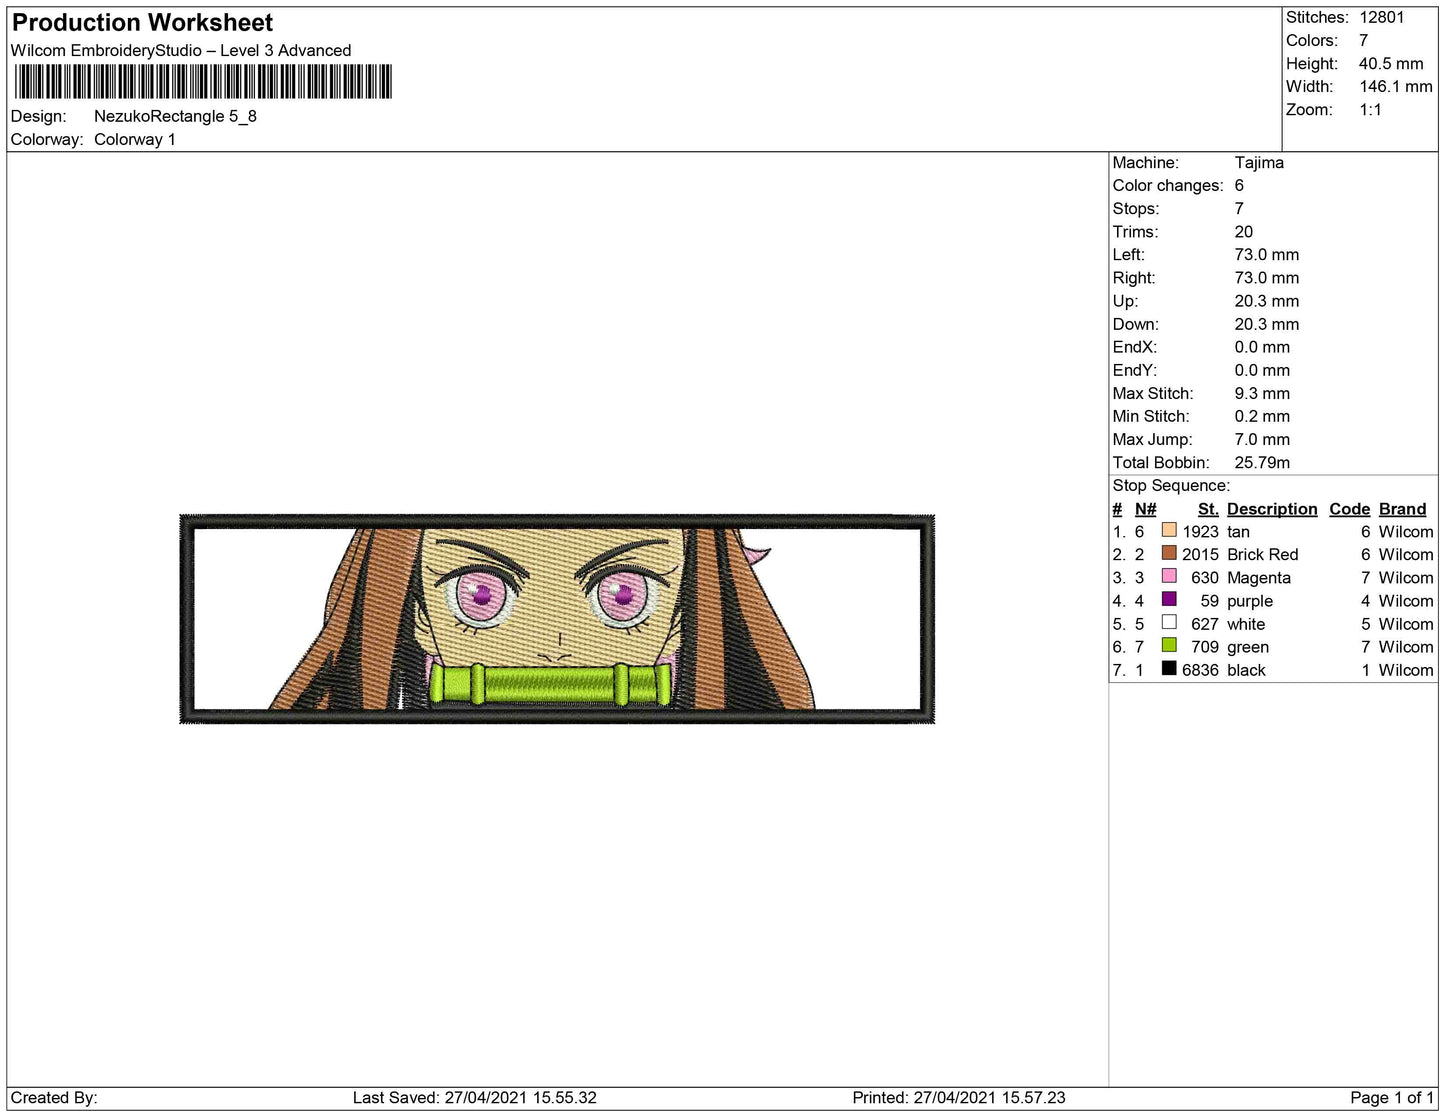The width and height of the screenshot is (1445, 1112).
Task: Click the "Created By:" footer label
Action: pos(54,1097)
